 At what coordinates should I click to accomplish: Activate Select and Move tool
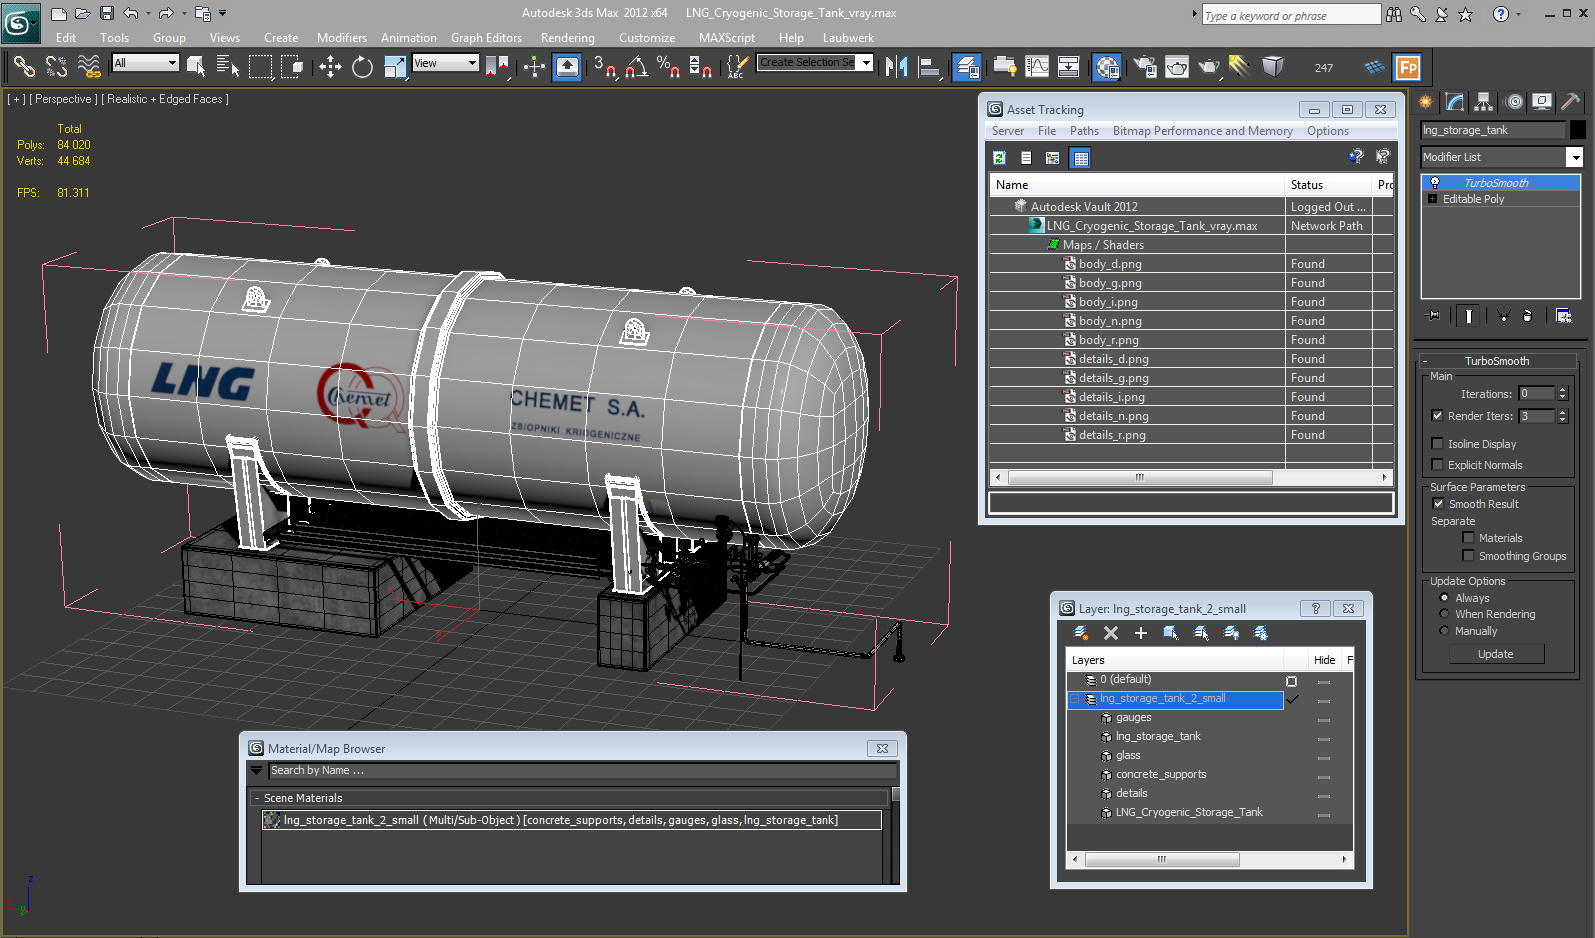coord(330,67)
